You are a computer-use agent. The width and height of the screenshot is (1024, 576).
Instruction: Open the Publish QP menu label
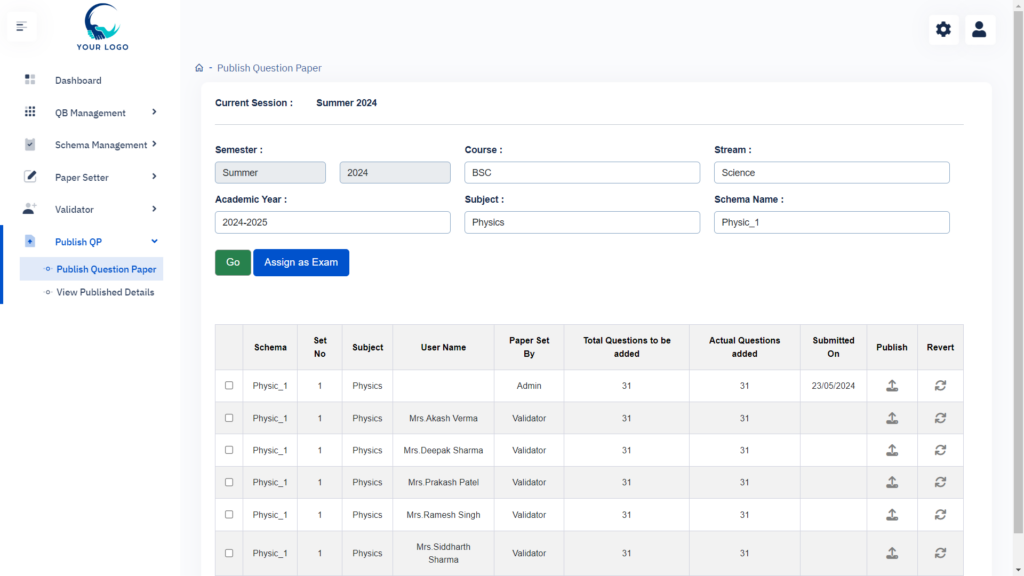pyautogui.click(x=78, y=242)
